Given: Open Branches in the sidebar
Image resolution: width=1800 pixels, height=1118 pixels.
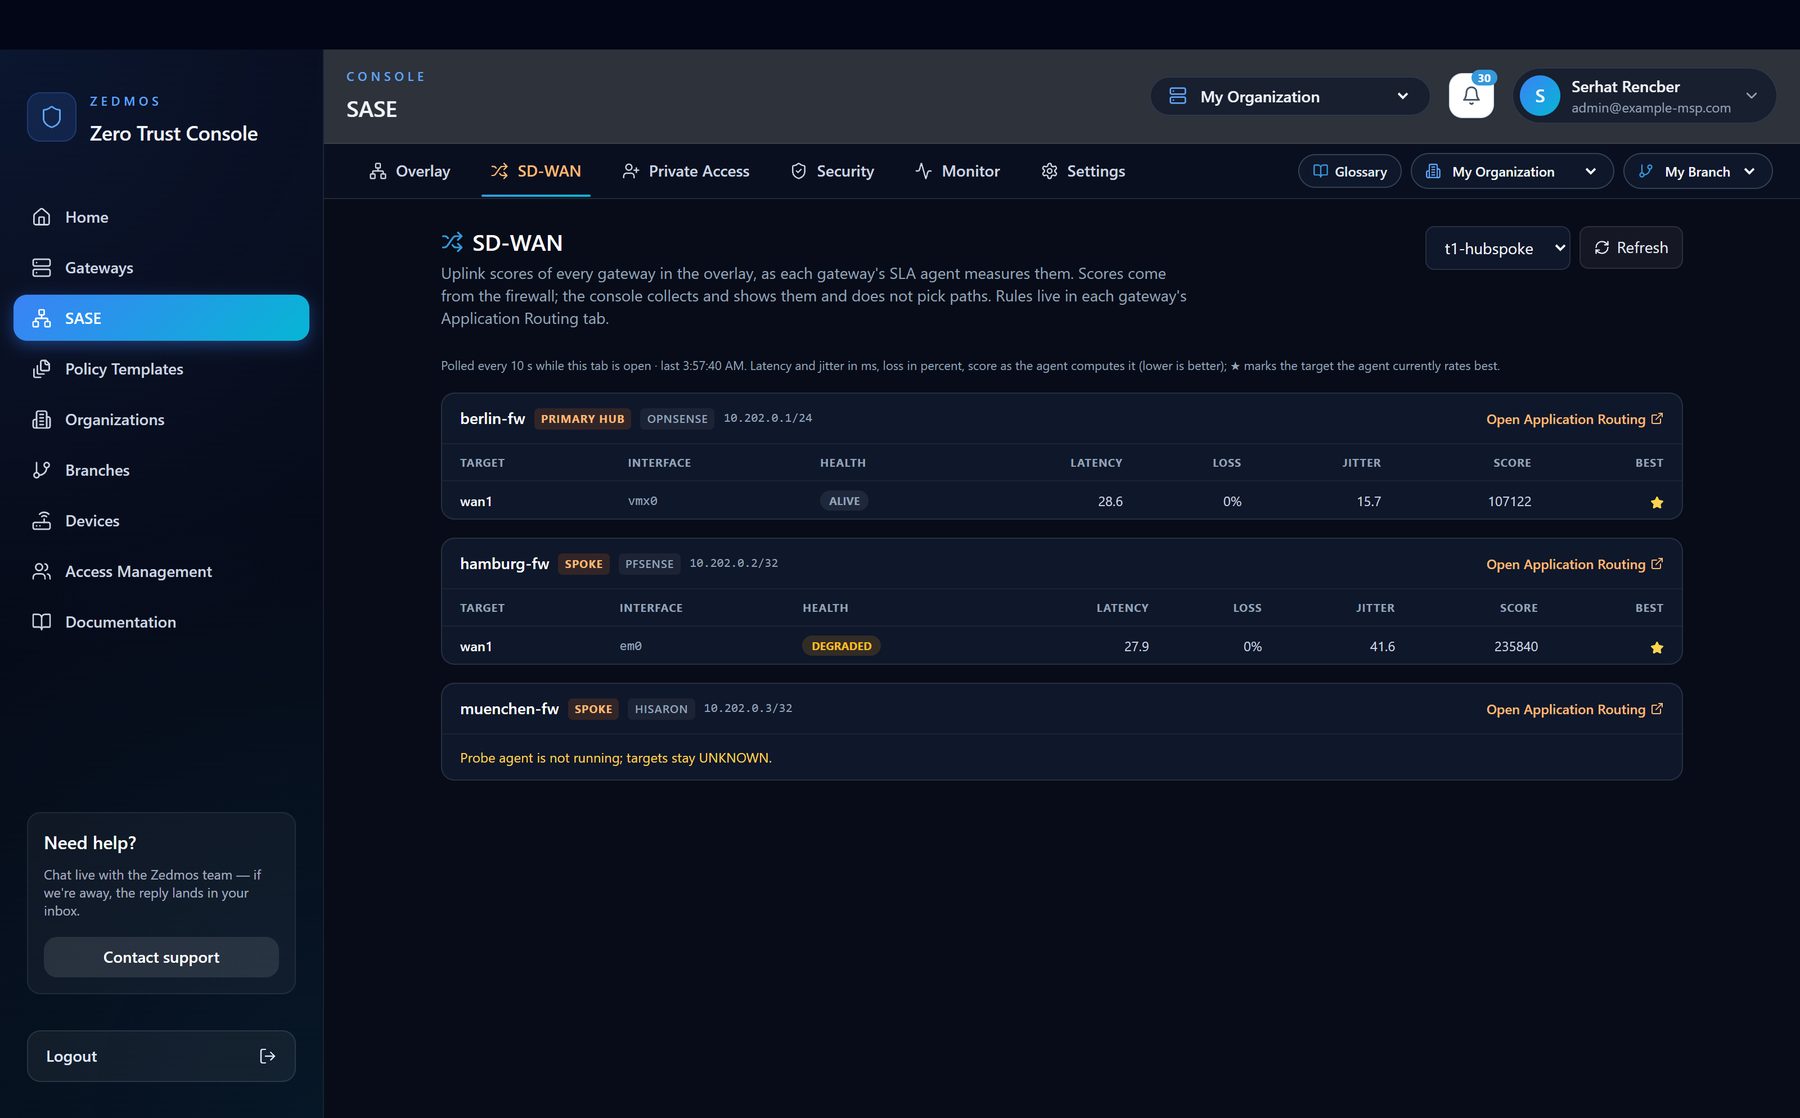Looking at the screenshot, I should 161,470.
